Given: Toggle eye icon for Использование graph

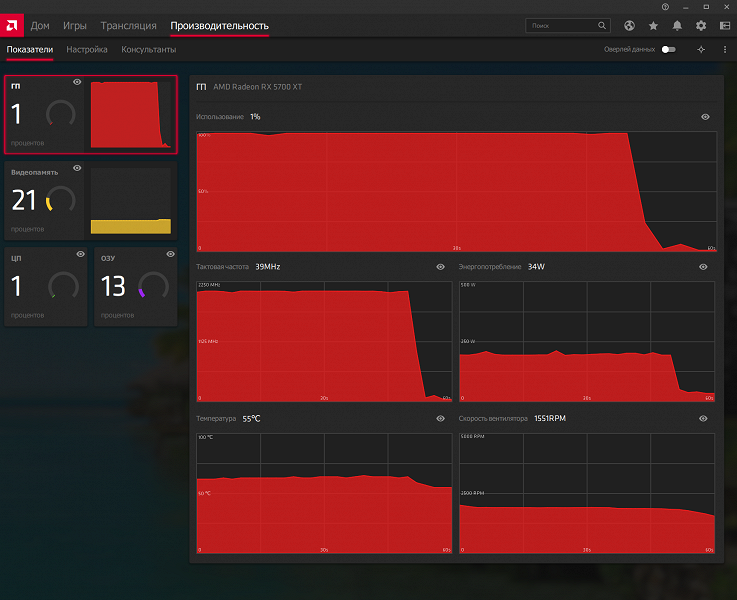Looking at the screenshot, I should (705, 117).
